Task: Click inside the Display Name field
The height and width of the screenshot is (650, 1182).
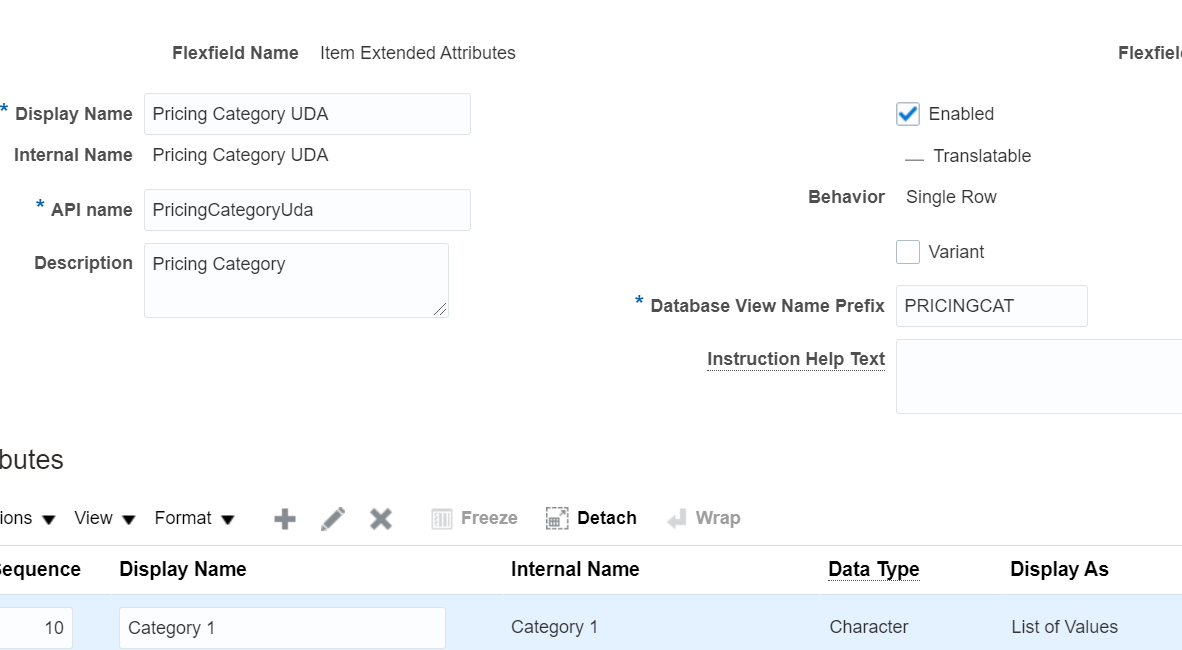Action: click(x=307, y=113)
